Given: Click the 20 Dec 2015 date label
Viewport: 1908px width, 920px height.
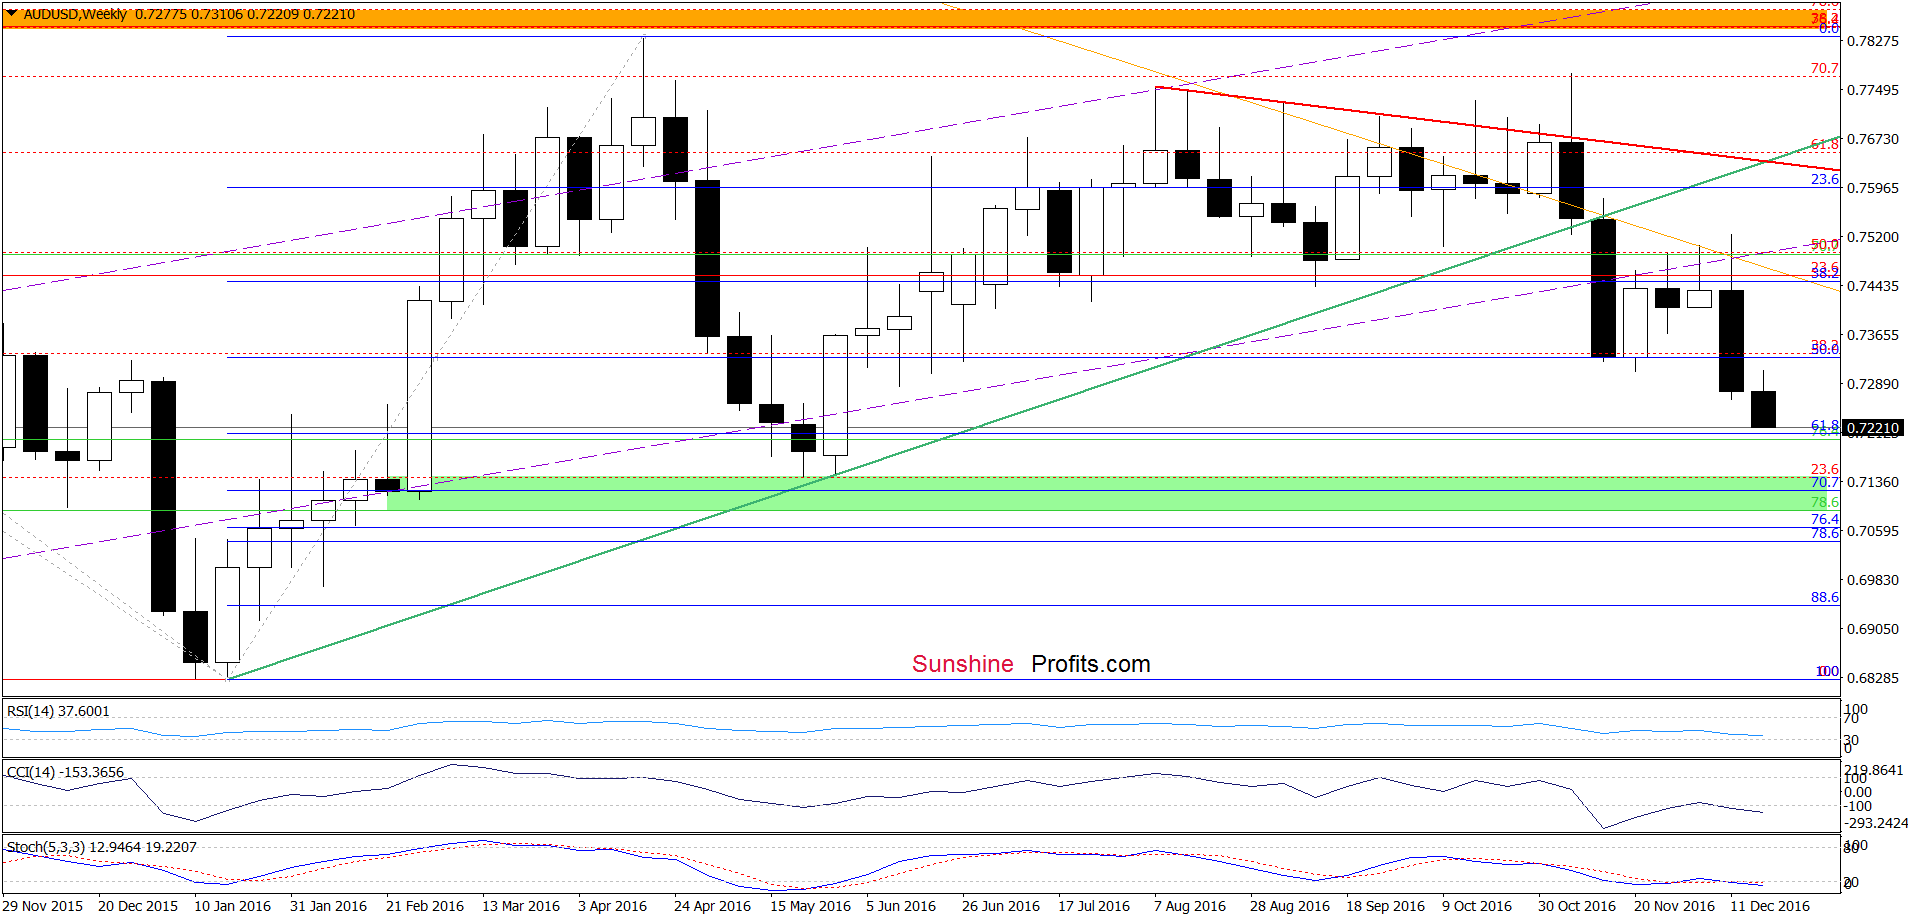Looking at the screenshot, I should (138, 906).
